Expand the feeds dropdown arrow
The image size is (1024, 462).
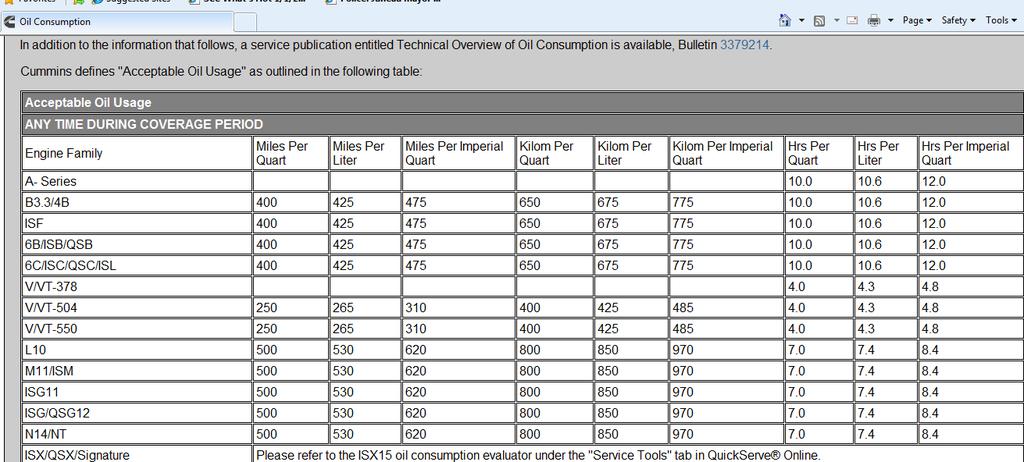pyautogui.click(x=837, y=20)
